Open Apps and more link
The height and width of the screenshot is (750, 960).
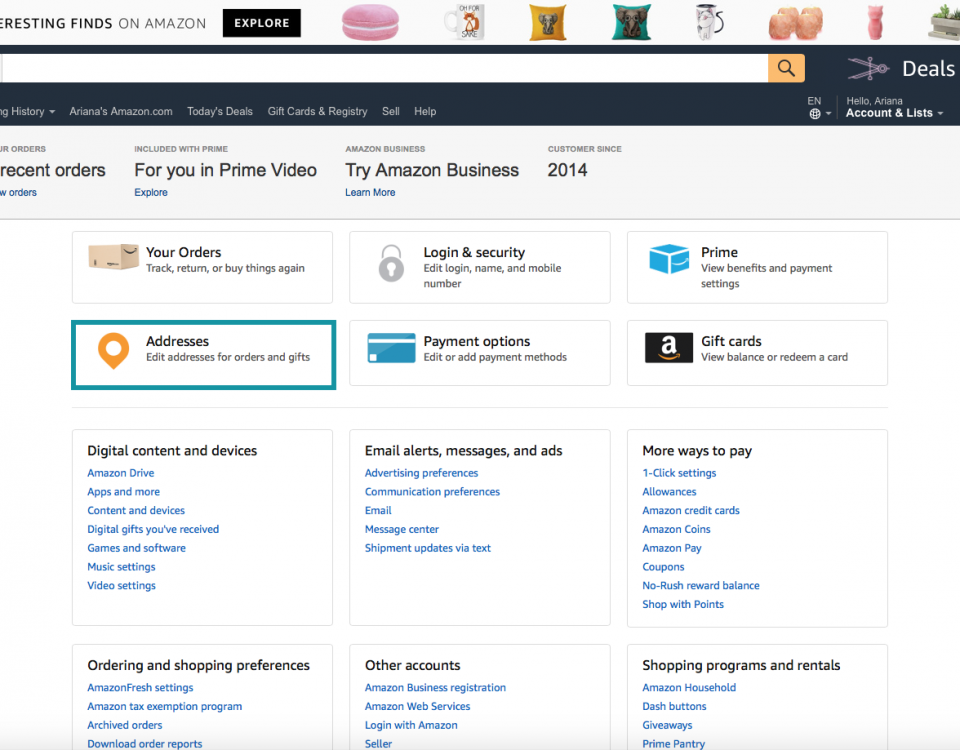pyautogui.click(x=123, y=492)
